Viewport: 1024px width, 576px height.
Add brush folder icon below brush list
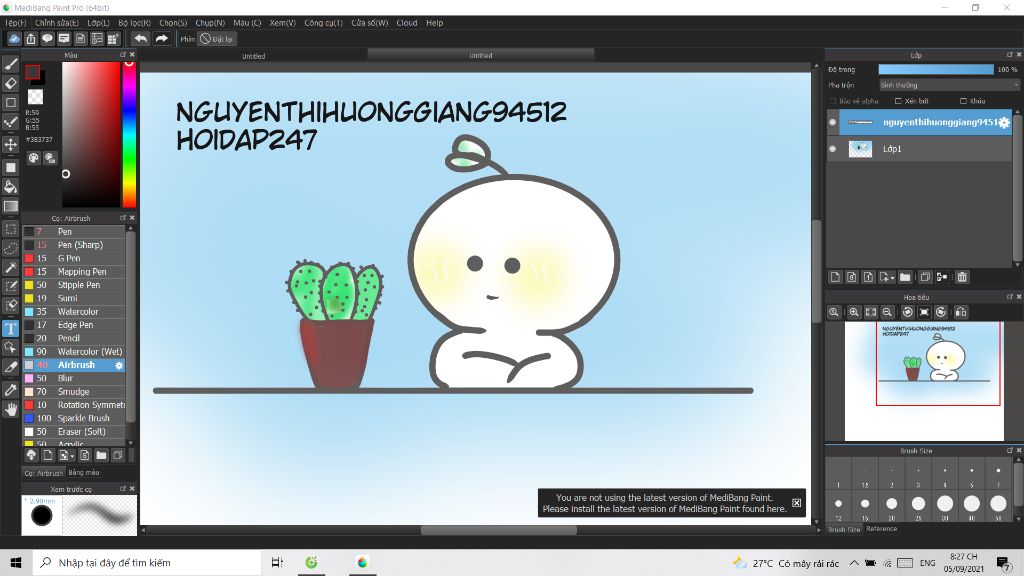tap(101, 455)
